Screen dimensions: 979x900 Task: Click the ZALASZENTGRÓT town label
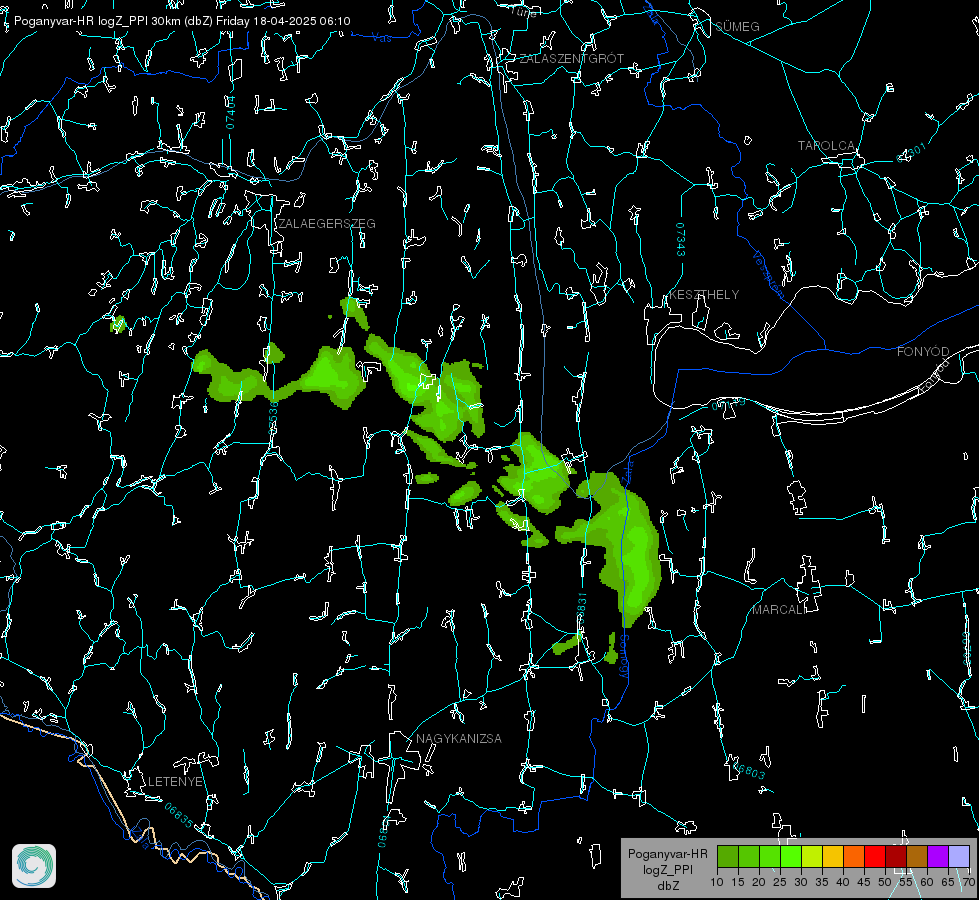[572, 58]
